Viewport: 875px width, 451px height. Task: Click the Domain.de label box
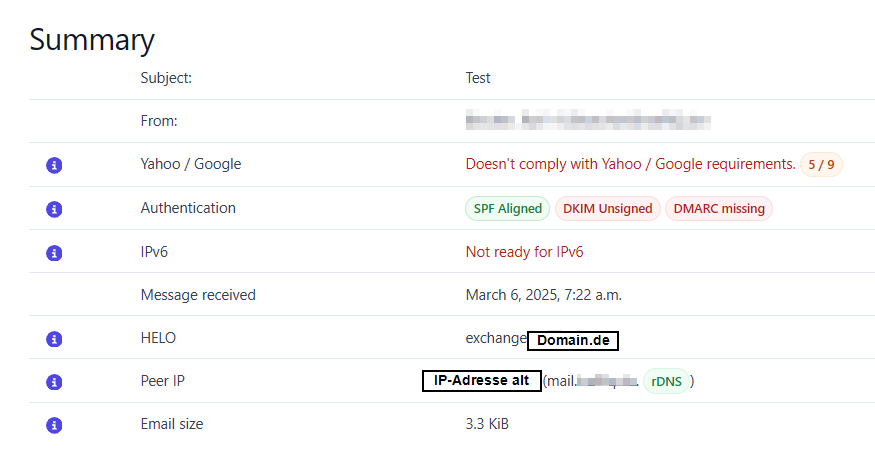[x=573, y=340]
